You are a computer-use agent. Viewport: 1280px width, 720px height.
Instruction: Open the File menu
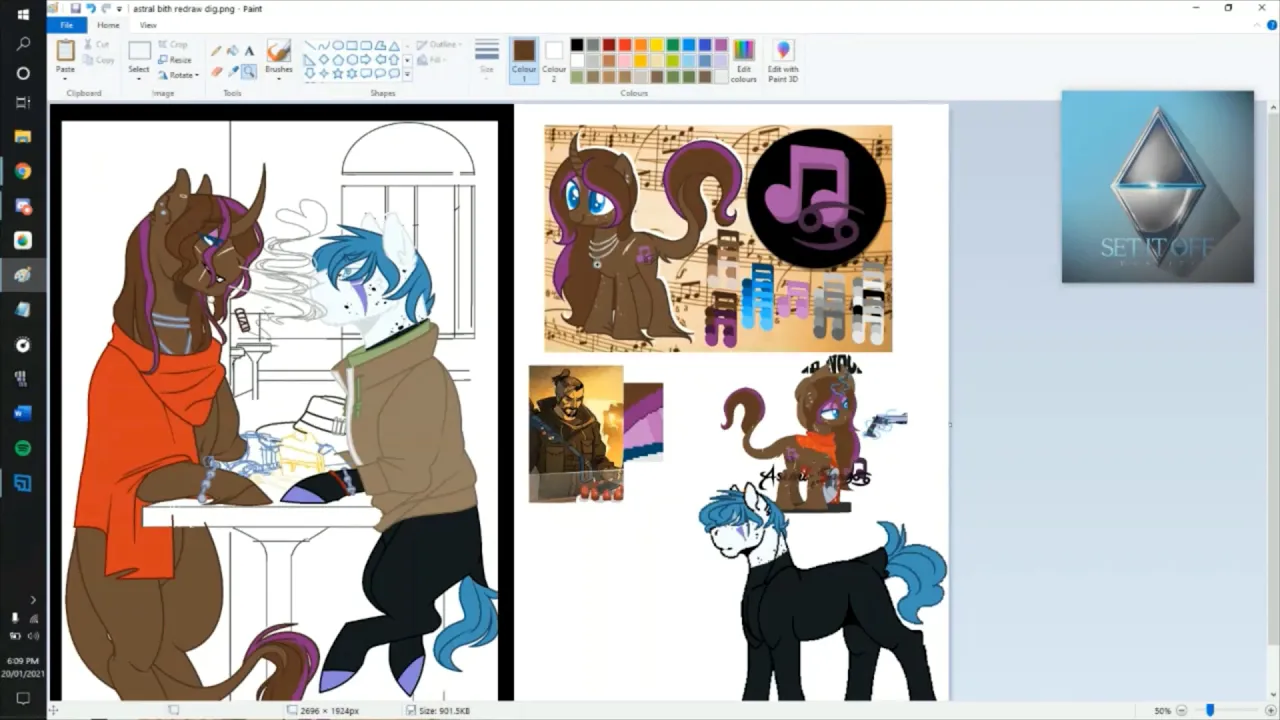pyautogui.click(x=66, y=25)
